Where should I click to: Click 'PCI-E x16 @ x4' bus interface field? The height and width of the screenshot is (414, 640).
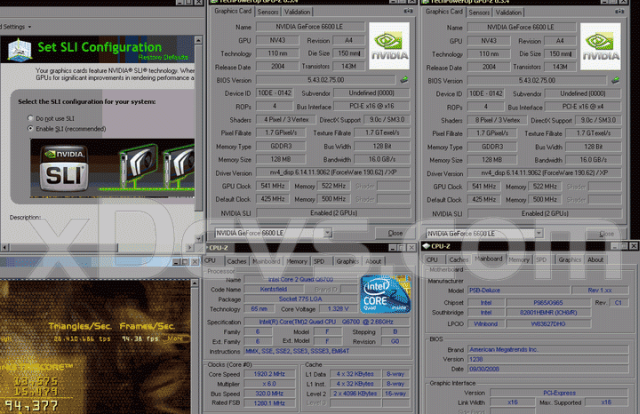(x=582, y=107)
